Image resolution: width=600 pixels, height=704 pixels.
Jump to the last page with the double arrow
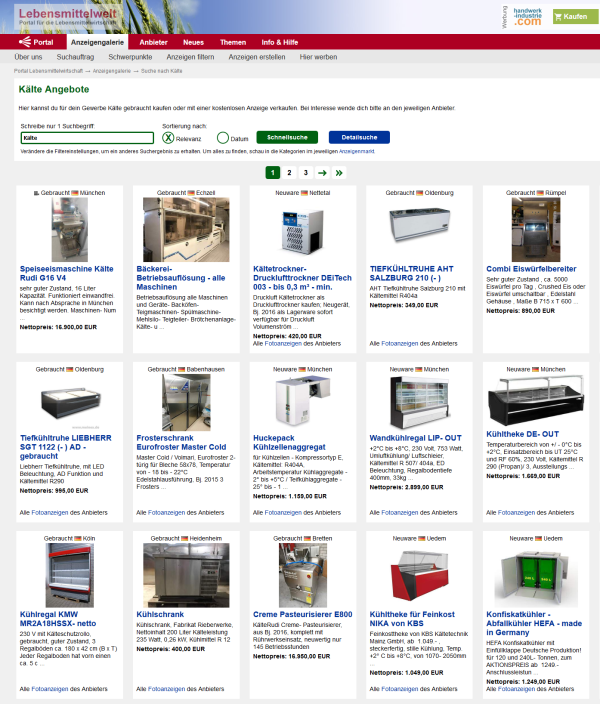[x=339, y=173]
